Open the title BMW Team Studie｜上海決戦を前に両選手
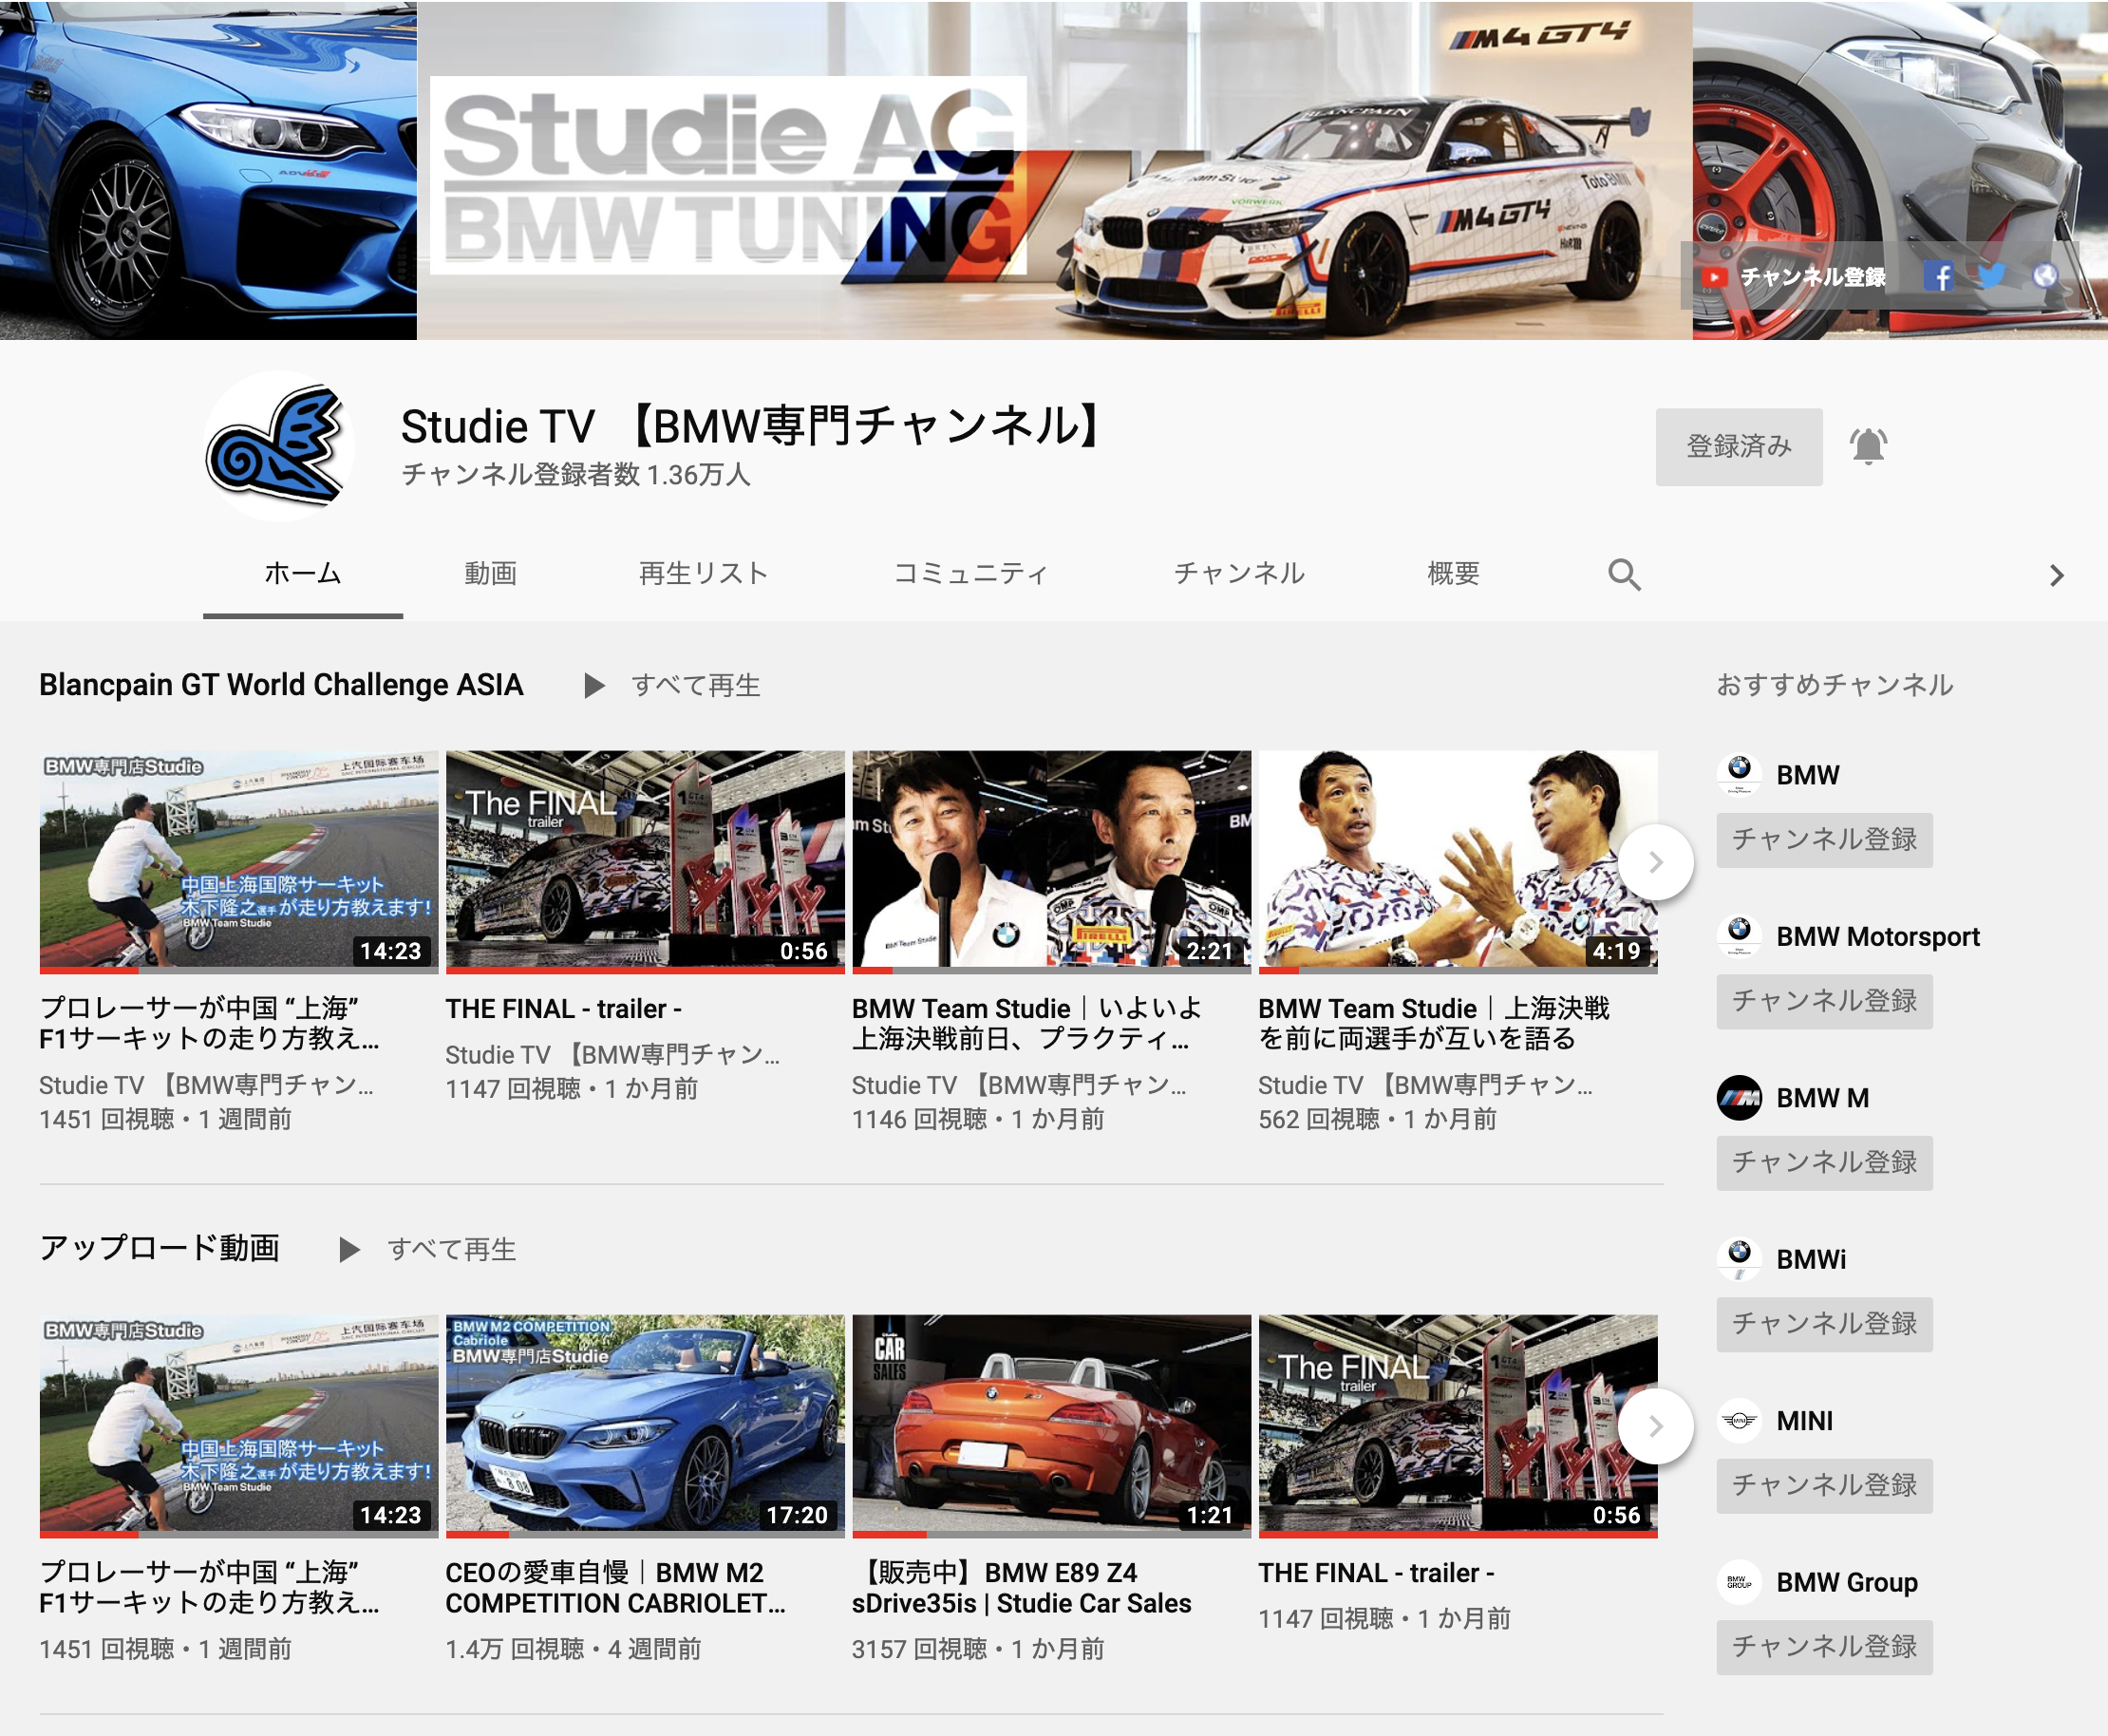The height and width of the screenshot is (1736, 2108). 1434,1023
